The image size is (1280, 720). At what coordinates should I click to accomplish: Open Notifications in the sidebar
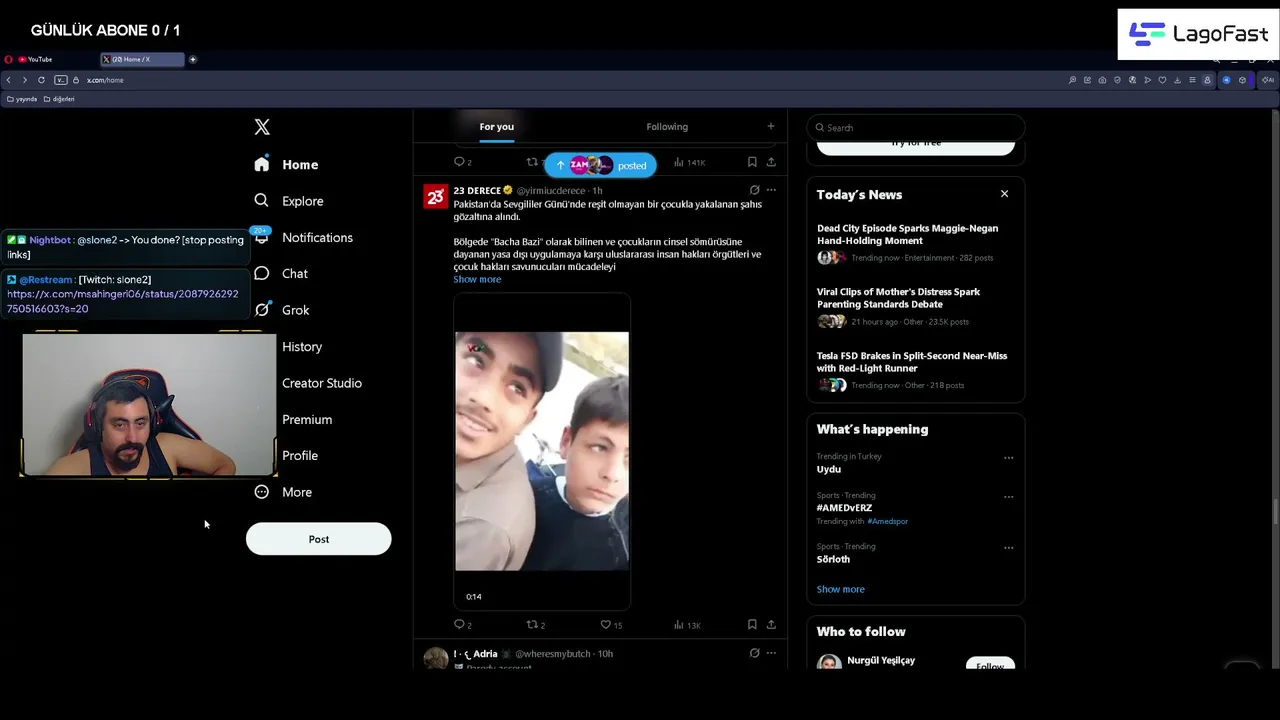click(x=303, y=237)
